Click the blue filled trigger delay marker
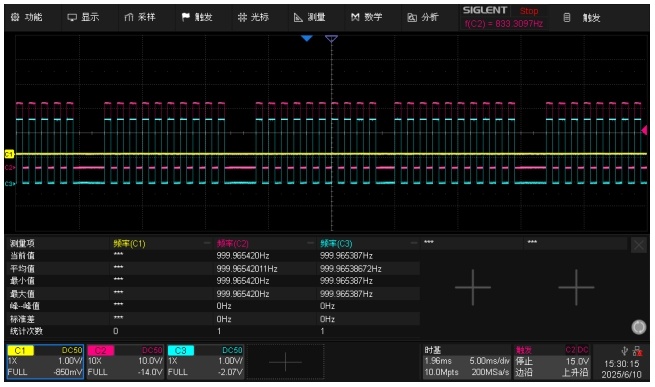 (x=307, y=38)
